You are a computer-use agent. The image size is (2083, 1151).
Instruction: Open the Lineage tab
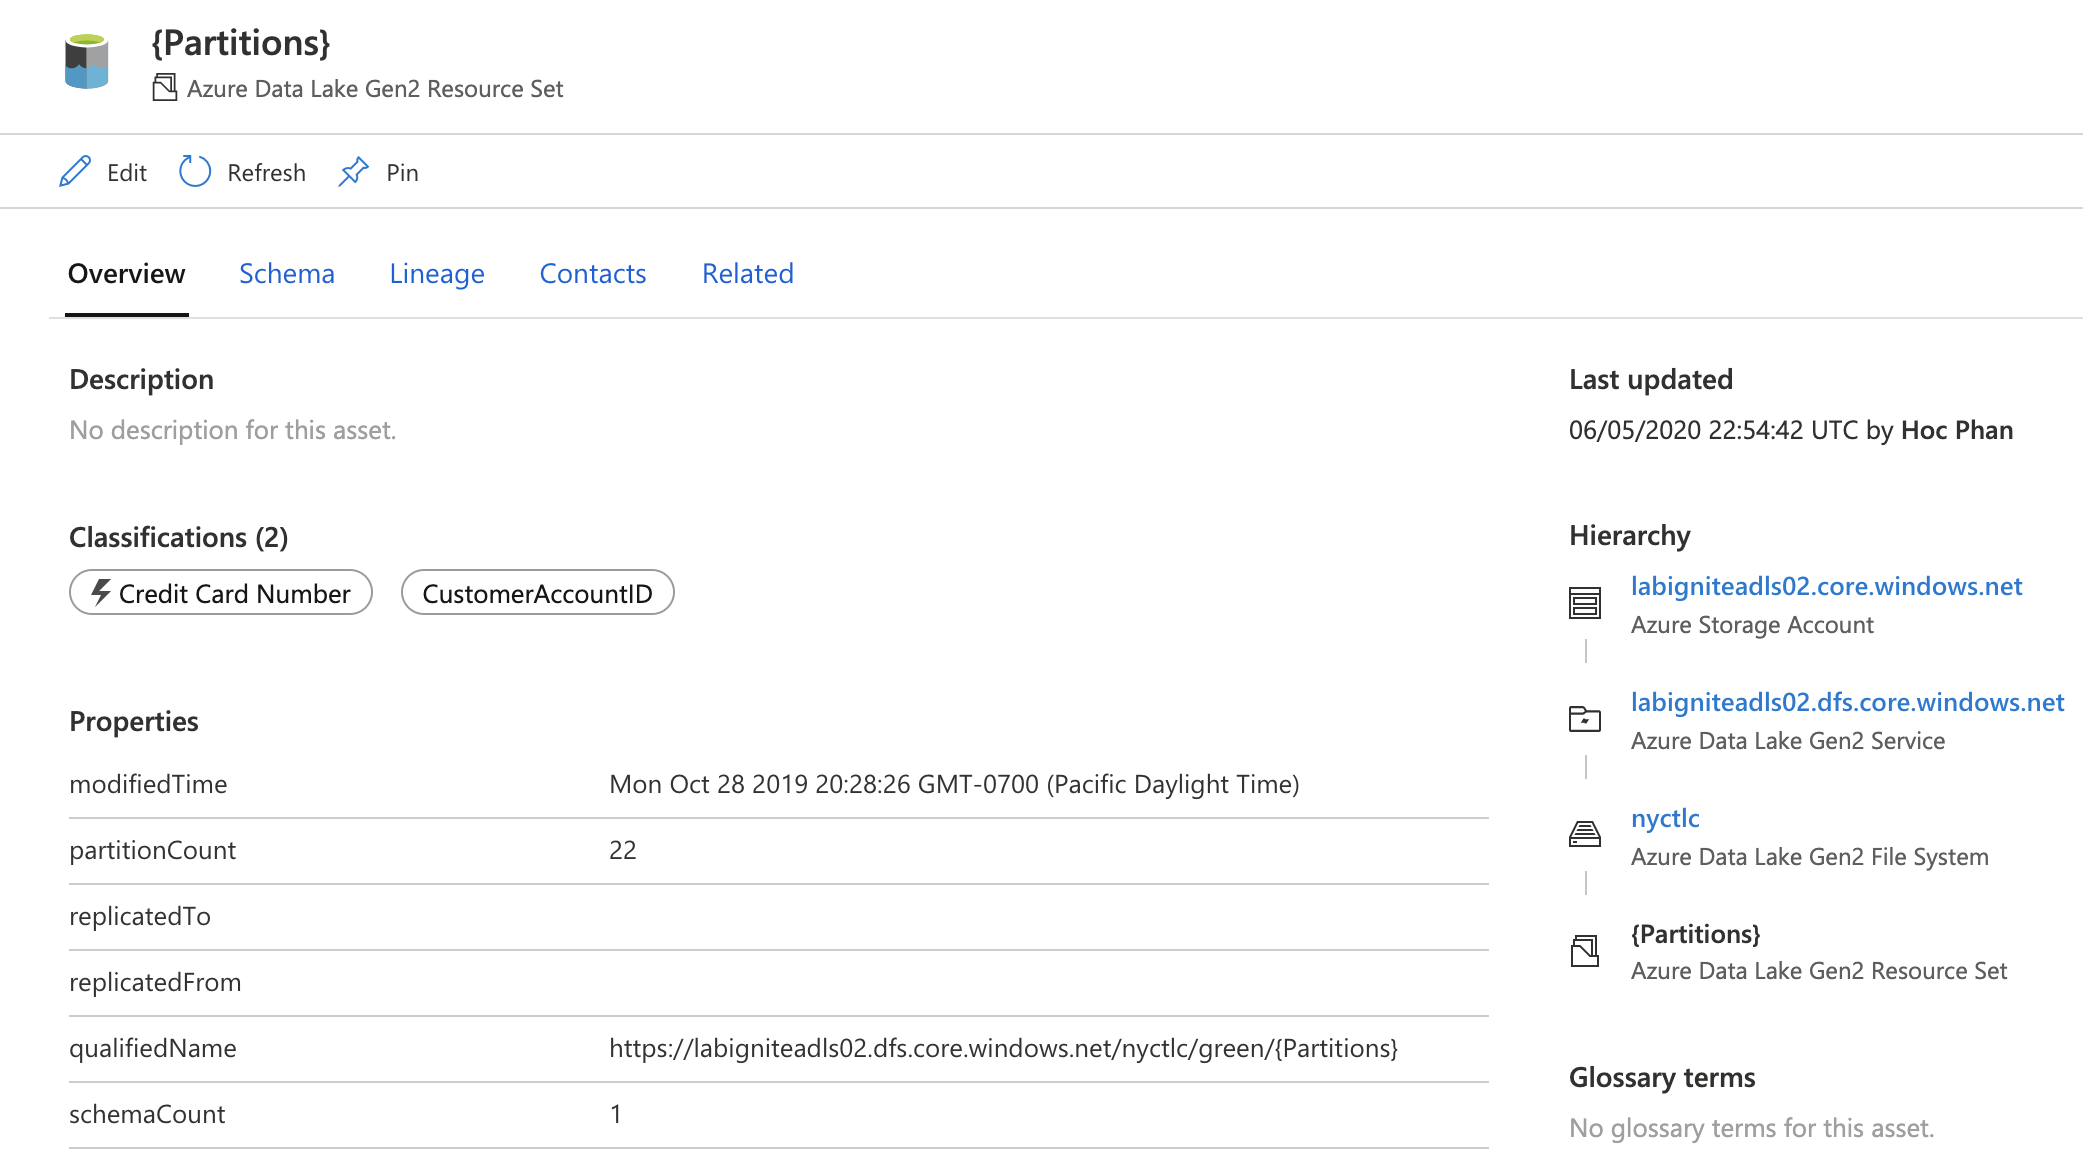436,274
